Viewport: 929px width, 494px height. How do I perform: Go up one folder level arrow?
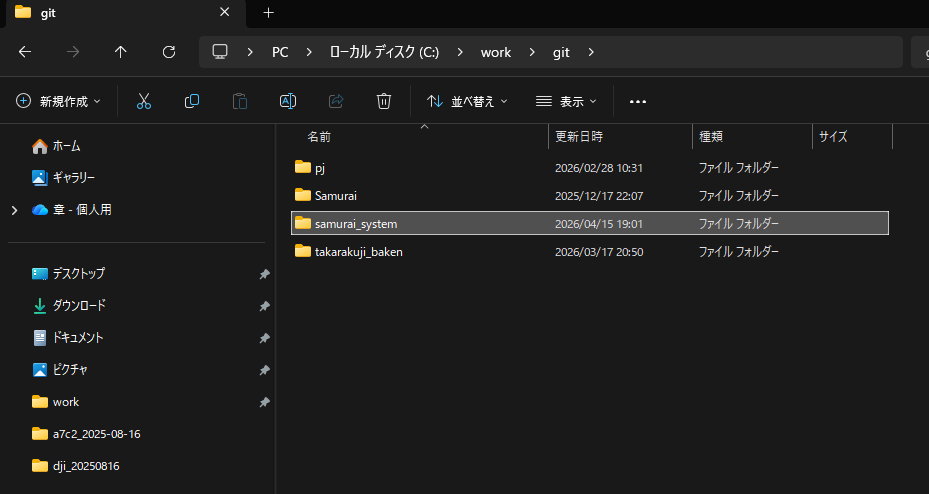coord(121,52)
